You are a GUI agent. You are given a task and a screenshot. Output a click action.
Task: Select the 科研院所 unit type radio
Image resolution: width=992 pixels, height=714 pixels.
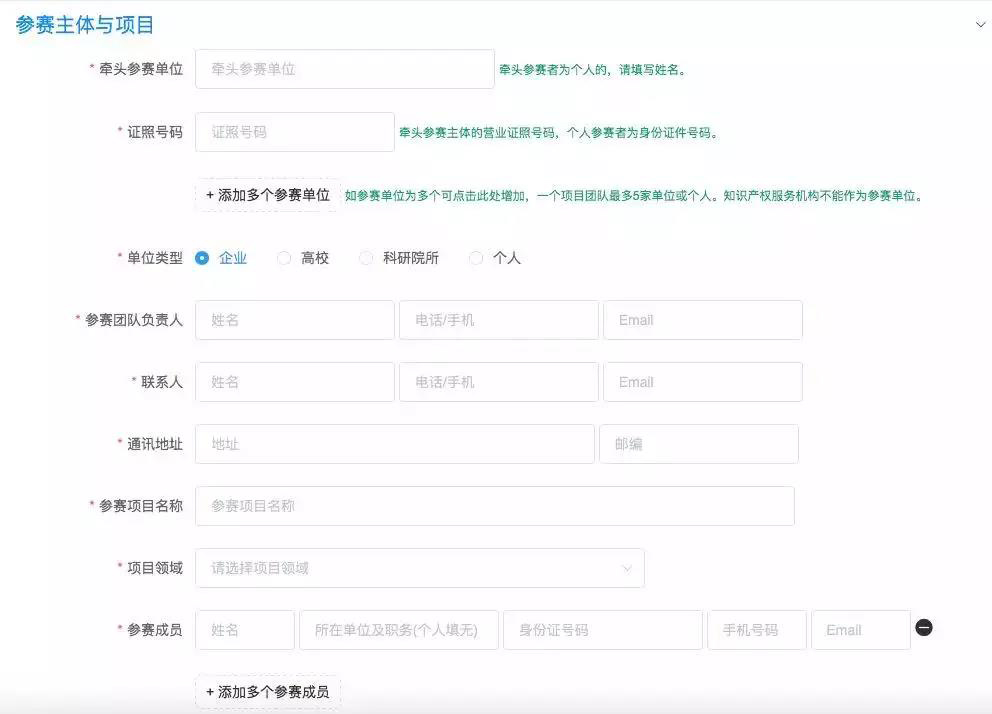coord(366,258)
